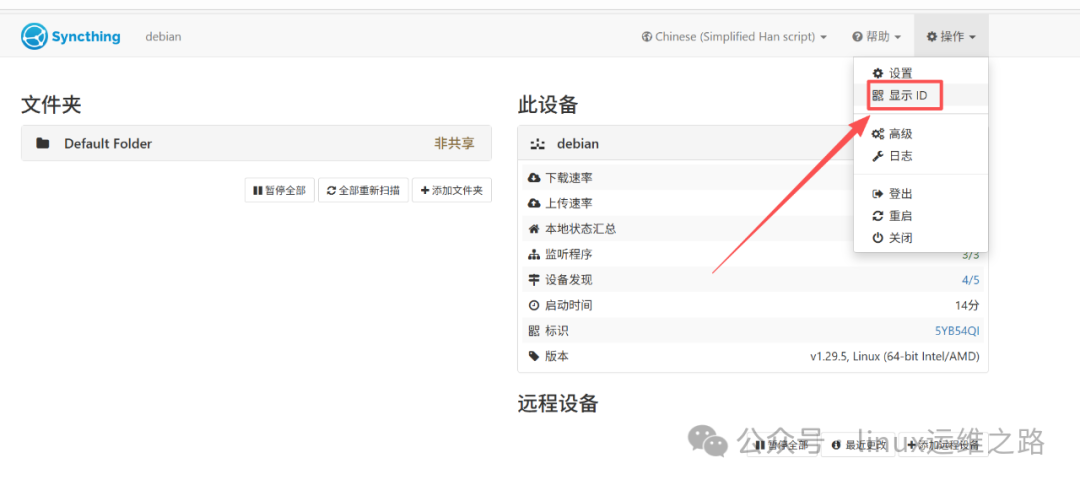Click the 4/5 device discovery link
The height and width of the screenshot is (485, 1080).
(x=970, y=280)
